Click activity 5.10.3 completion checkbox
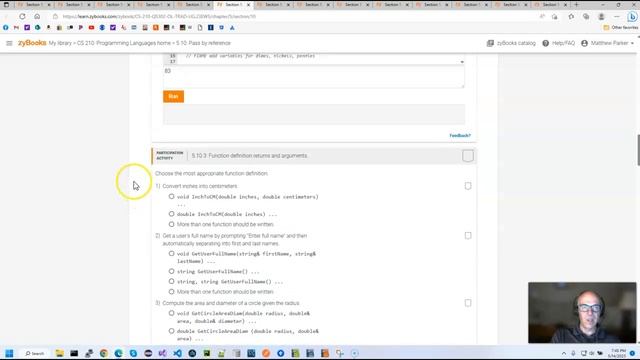This screenshot has height=360, width=640. pyautogui.click(x=468, y=156)
